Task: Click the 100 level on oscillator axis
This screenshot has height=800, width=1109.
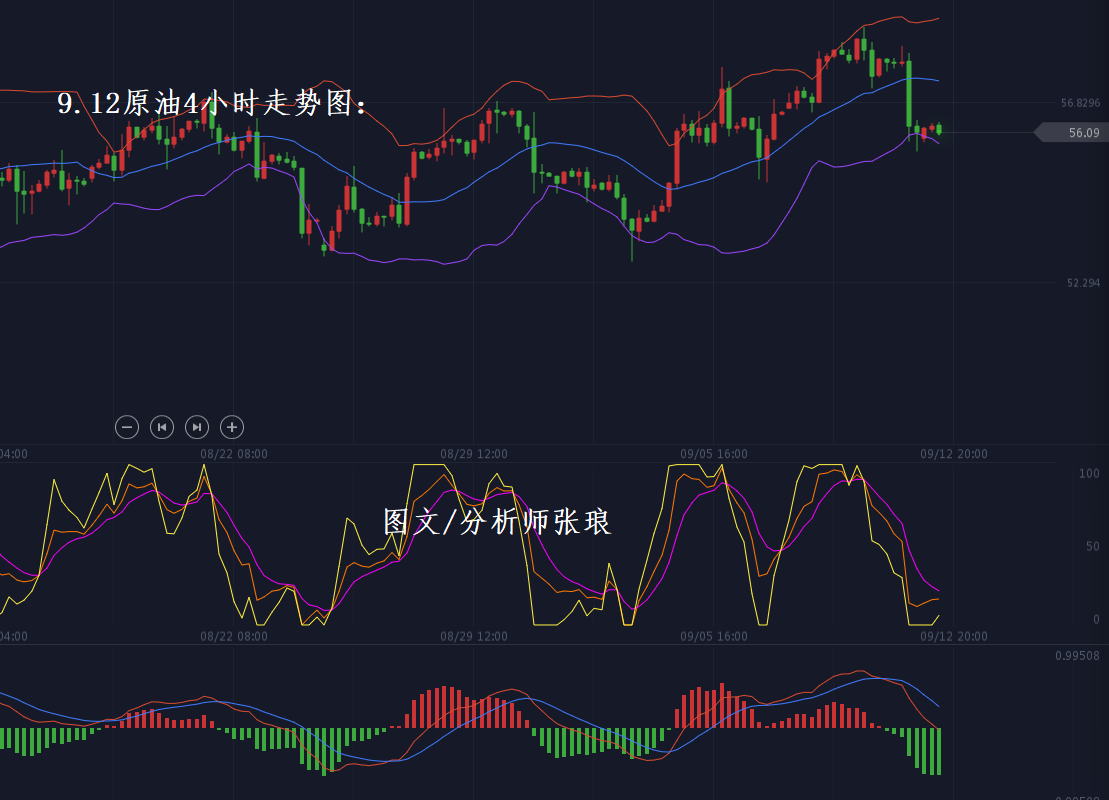Action: coord(1089,473)
